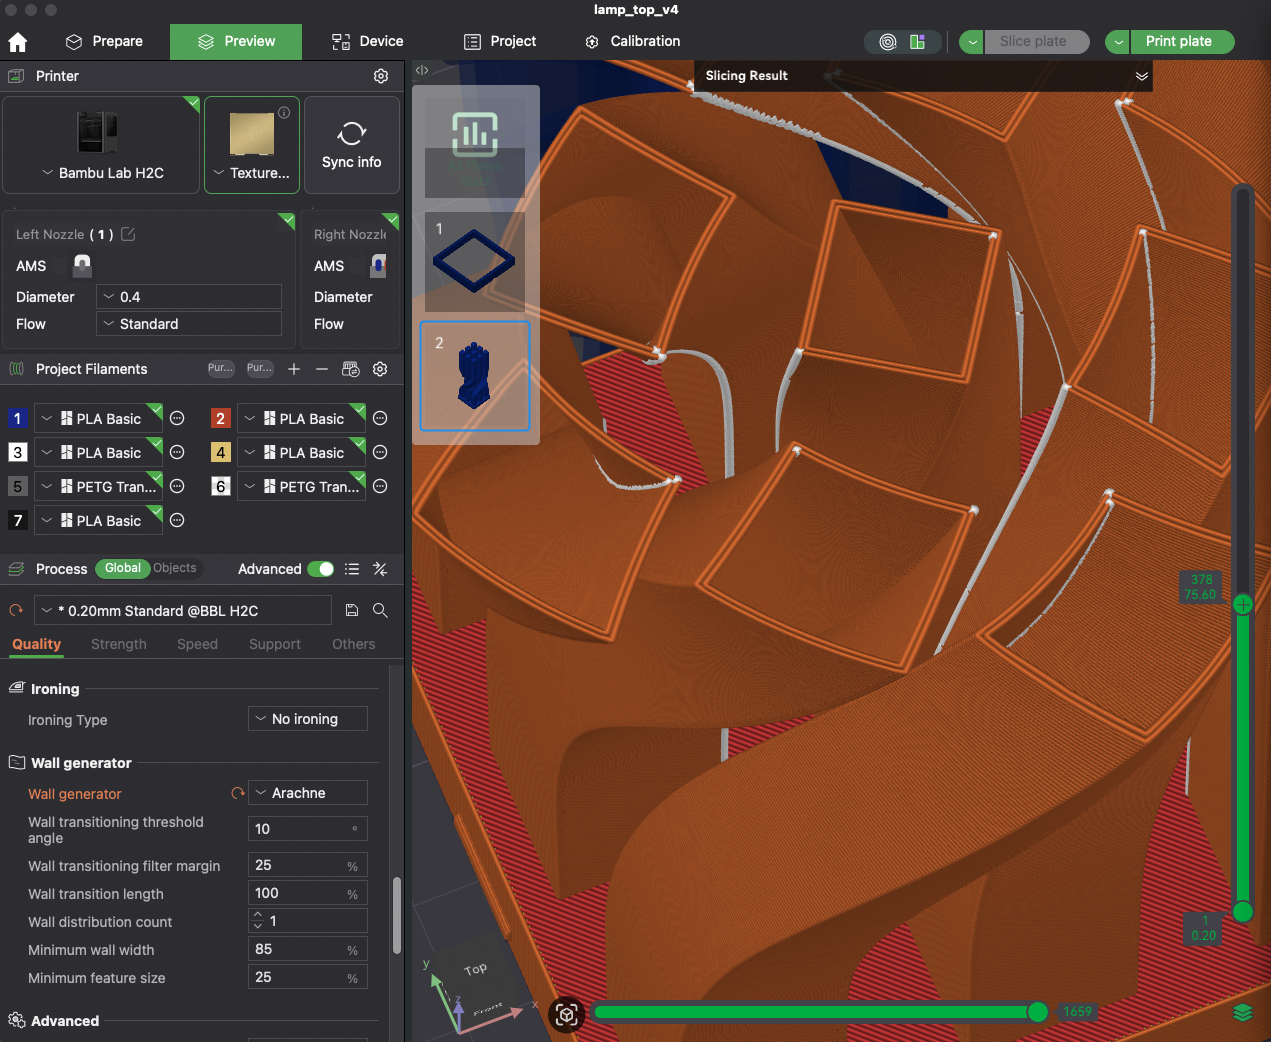Click the Print plate button
This screenshot has width=1271, height=1042.
coord(1180,41)
